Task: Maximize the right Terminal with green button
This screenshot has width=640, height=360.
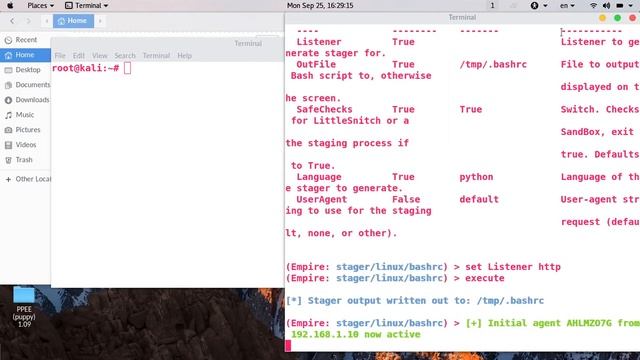Action: [618, 18]
